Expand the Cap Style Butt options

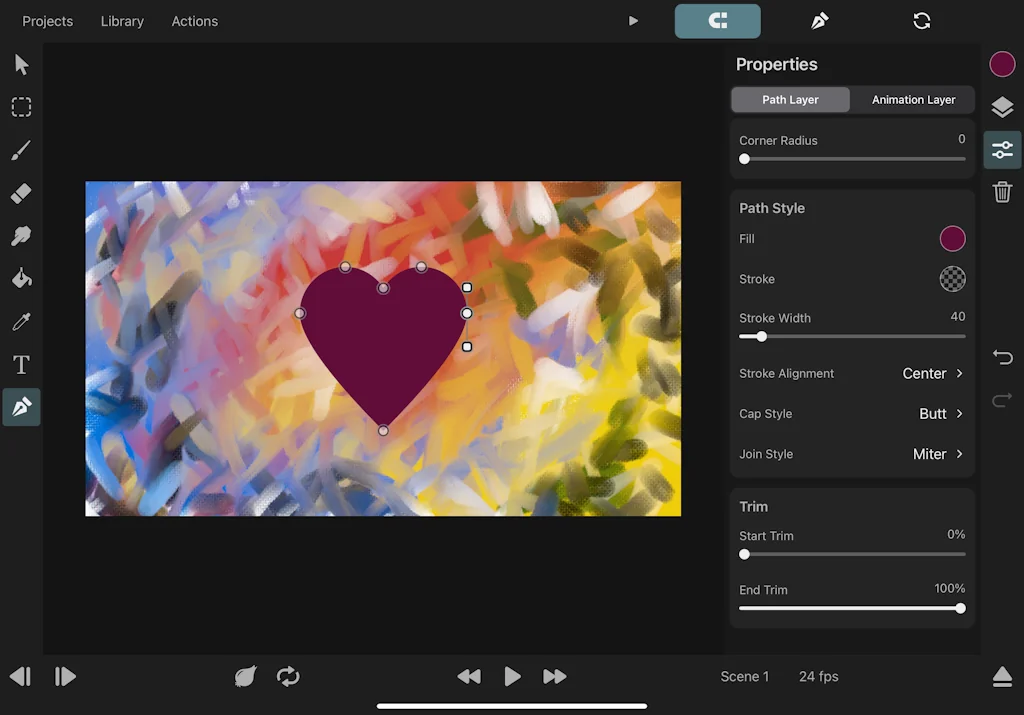(940, 413)
